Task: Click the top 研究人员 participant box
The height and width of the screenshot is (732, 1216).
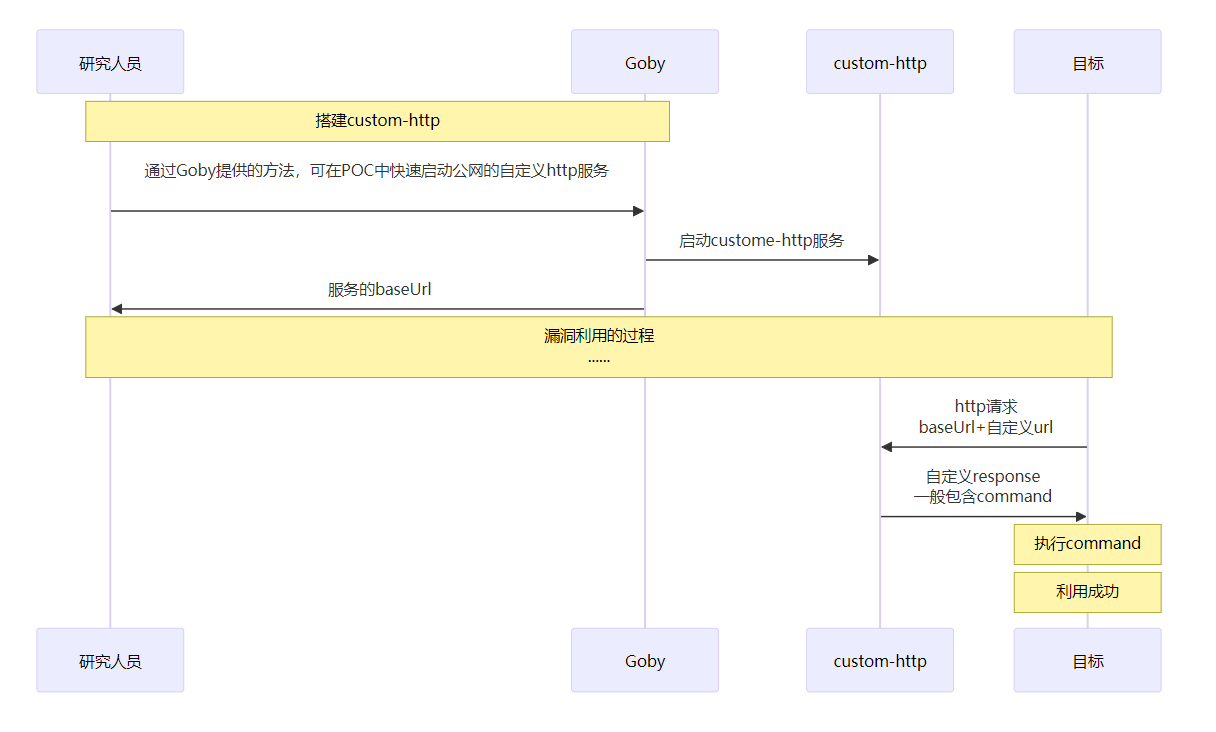Action: pos(110,62)
